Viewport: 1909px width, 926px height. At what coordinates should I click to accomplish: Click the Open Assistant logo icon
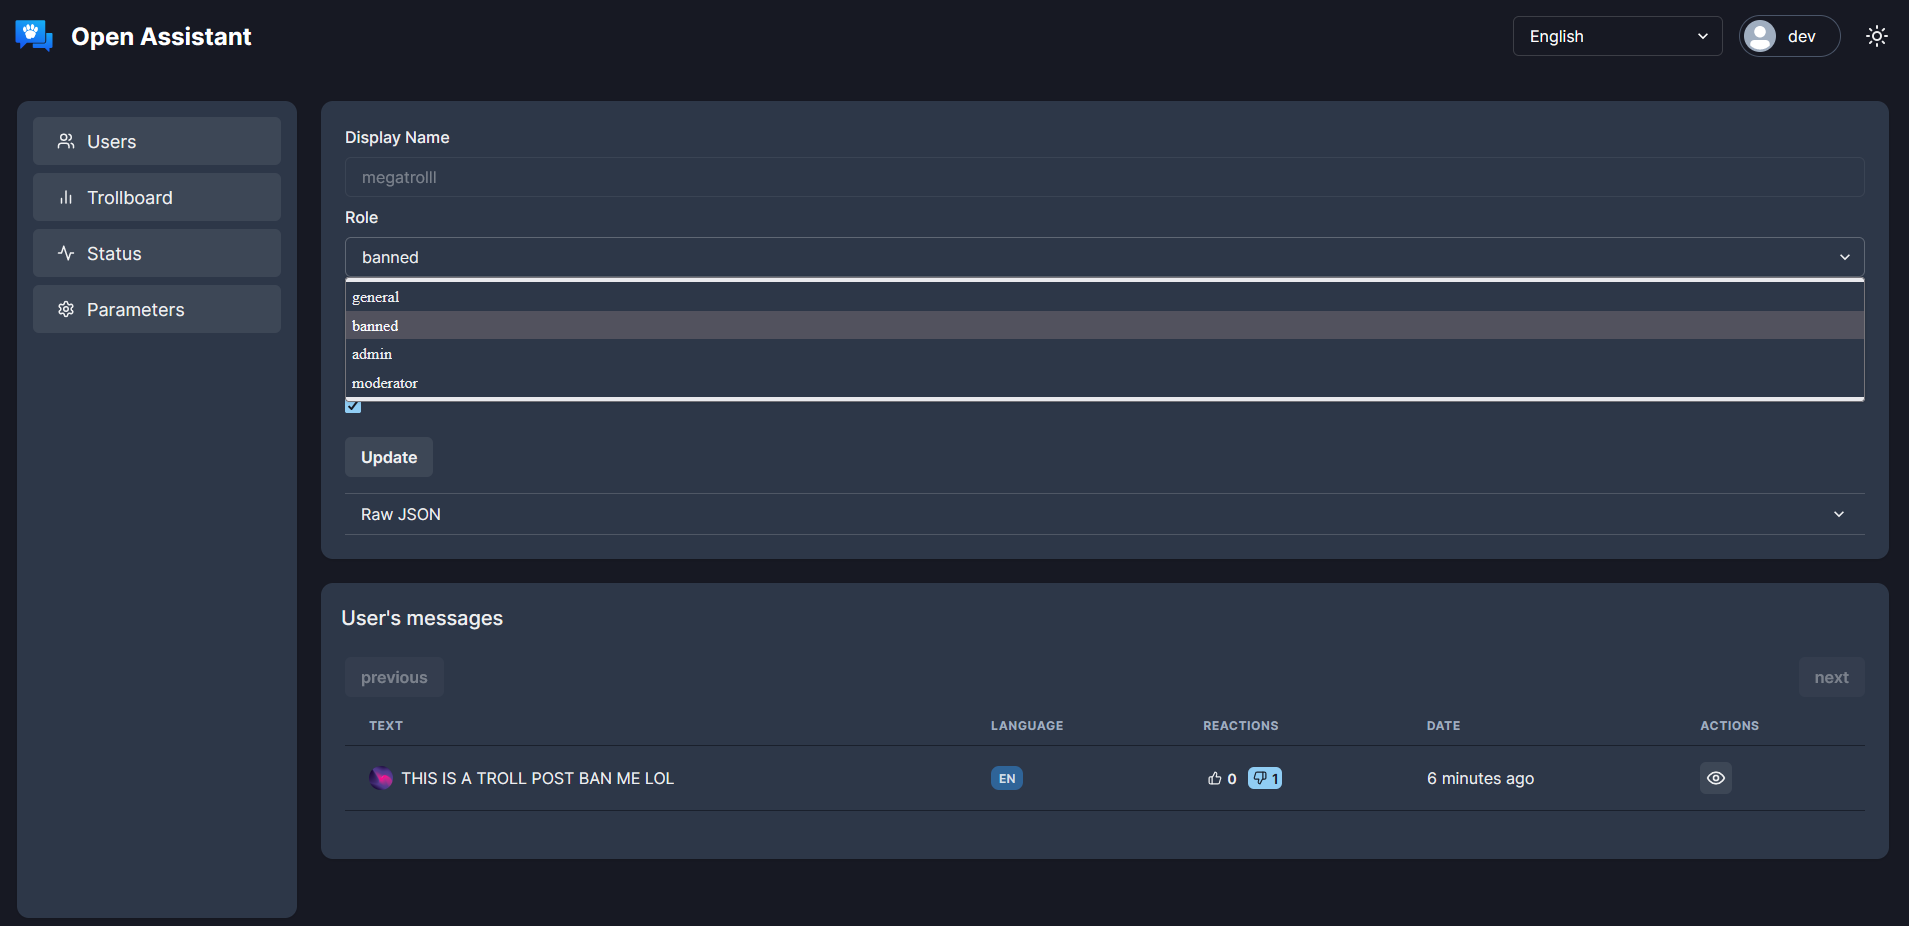(x=34, y=36)
